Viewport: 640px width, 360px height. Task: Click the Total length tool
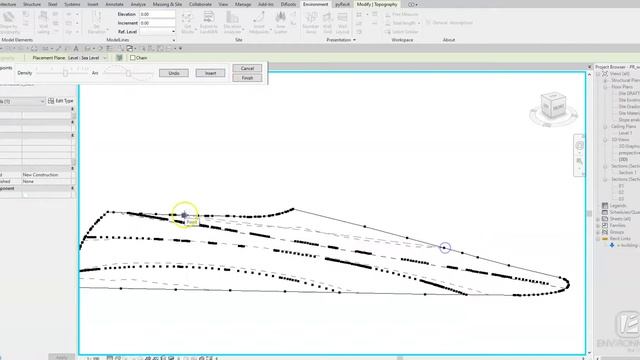click(x=402, y=23)
